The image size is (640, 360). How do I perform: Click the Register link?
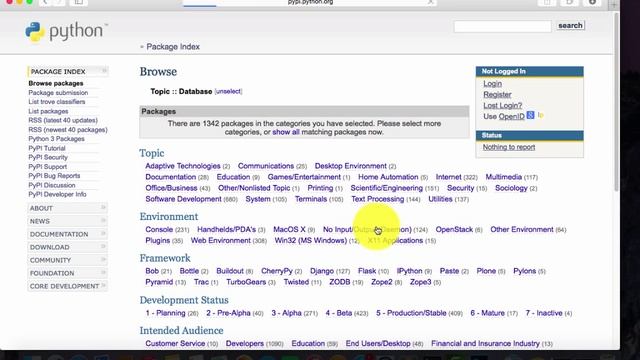pos(497,95)
